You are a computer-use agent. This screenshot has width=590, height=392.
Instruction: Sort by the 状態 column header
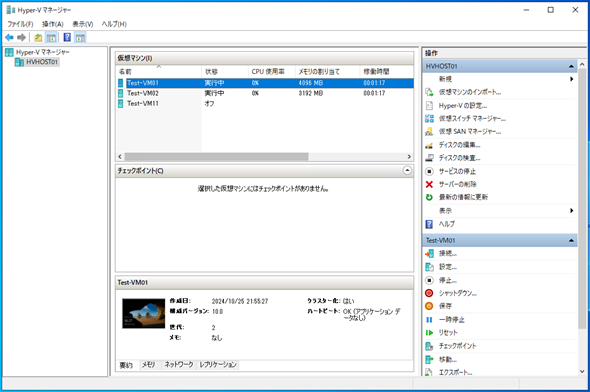coord(225,71)
